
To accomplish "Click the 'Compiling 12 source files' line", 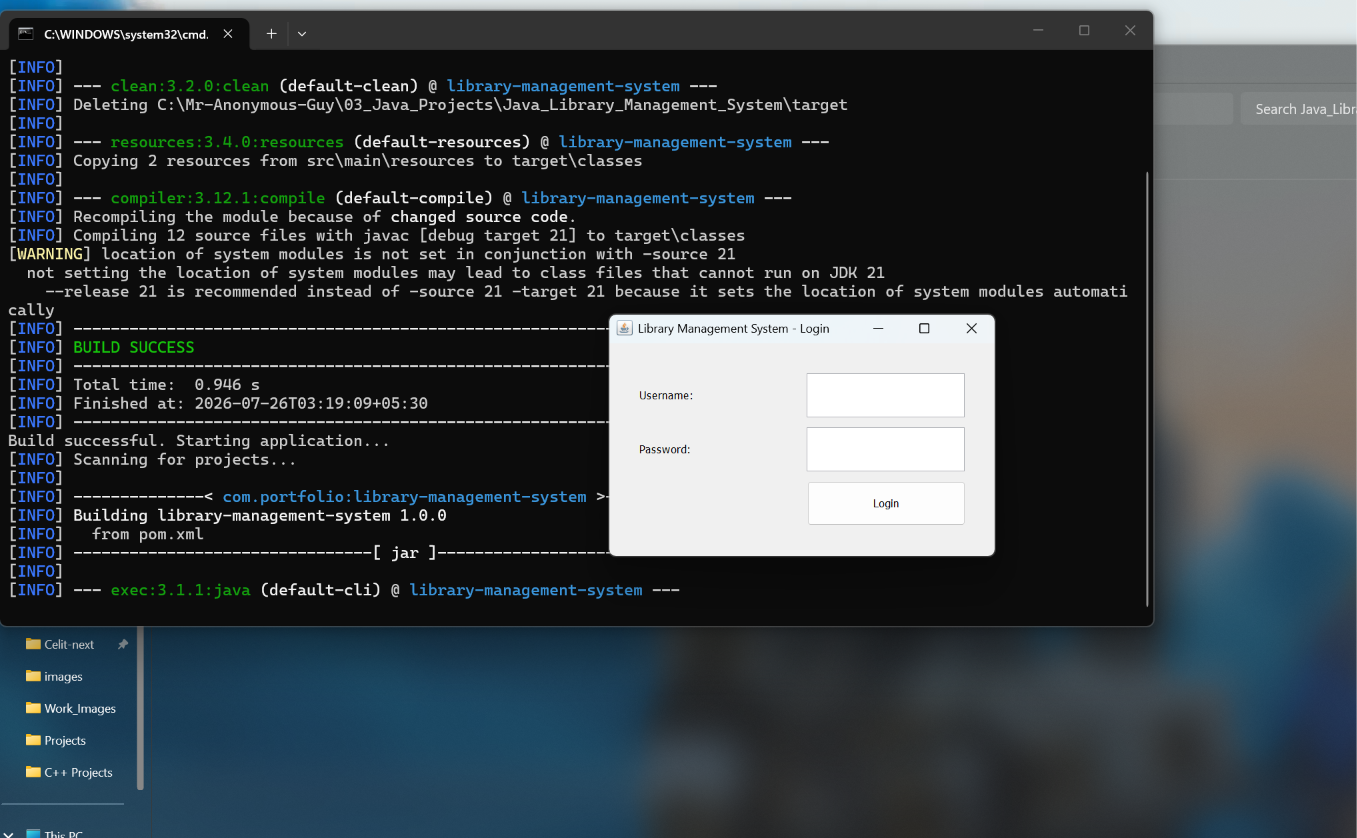I will pyautogui.click(x=409, y=235).
